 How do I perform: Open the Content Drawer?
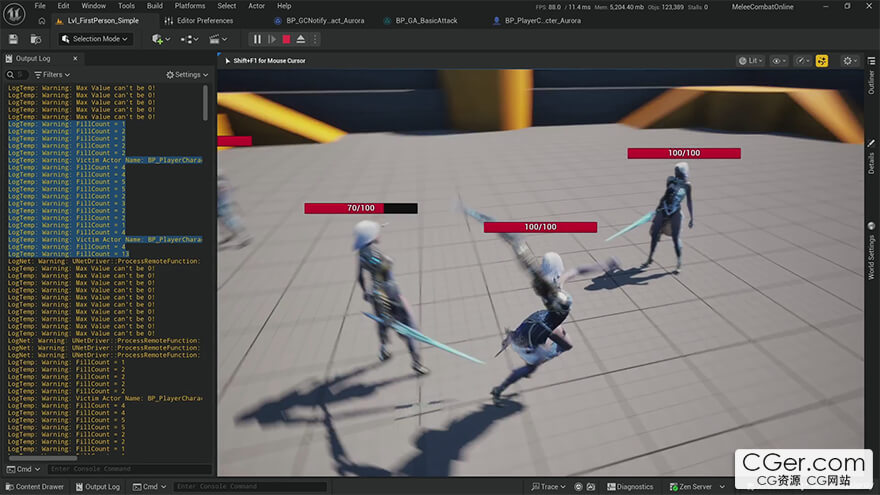pyautogui.click(x=35, y=487)
